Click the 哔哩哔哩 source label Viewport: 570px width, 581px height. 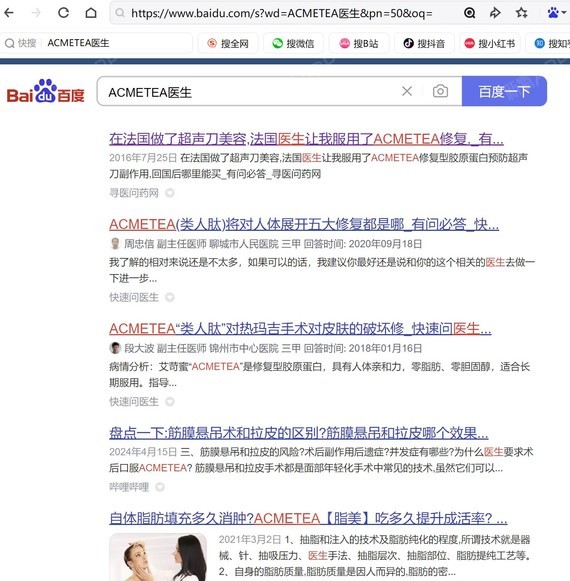click(x=129, y=487)
